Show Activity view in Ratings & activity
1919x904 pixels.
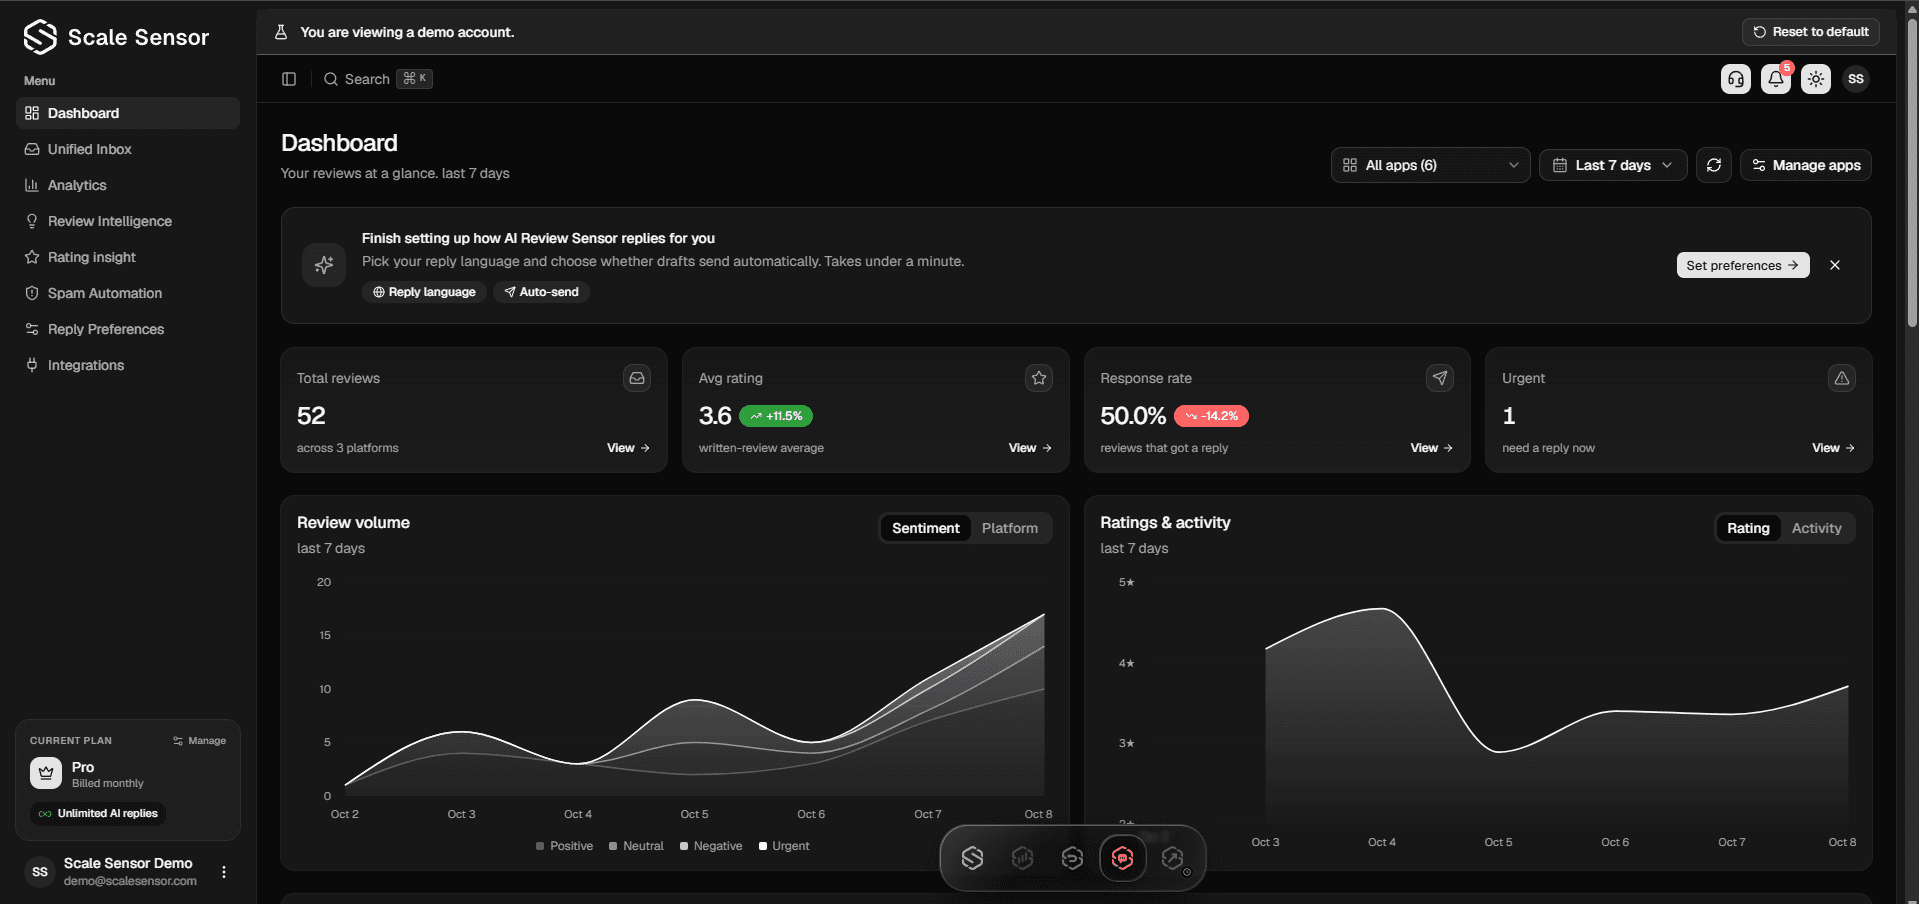coord(1816,528)
